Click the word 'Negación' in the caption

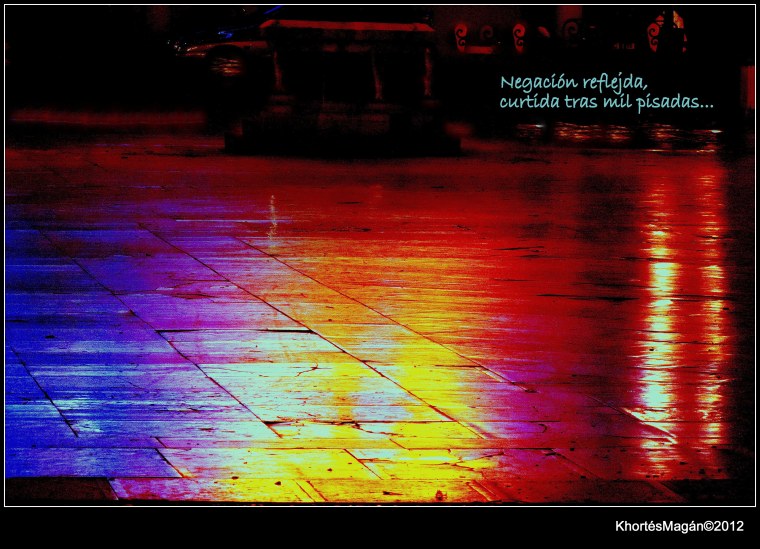pyautogui.click(x=538, y=82)
